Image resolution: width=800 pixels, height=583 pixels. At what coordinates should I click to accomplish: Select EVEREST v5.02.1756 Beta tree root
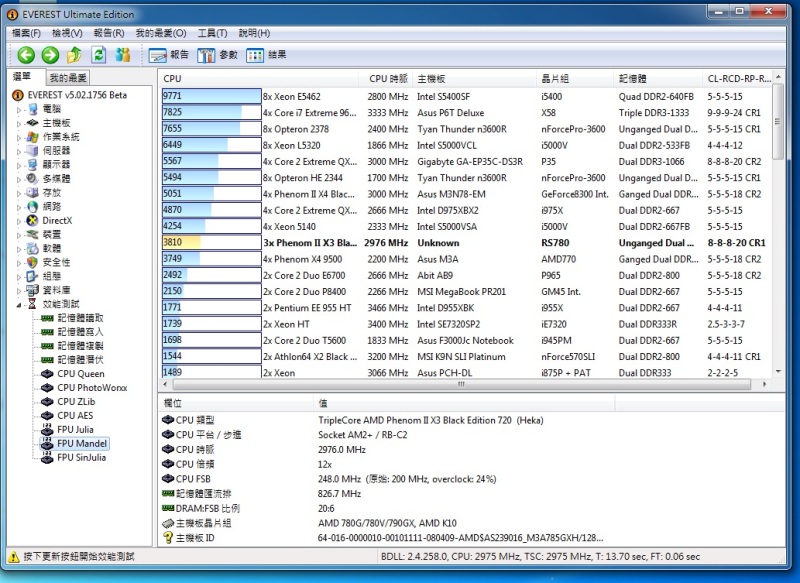pos(77,95)
